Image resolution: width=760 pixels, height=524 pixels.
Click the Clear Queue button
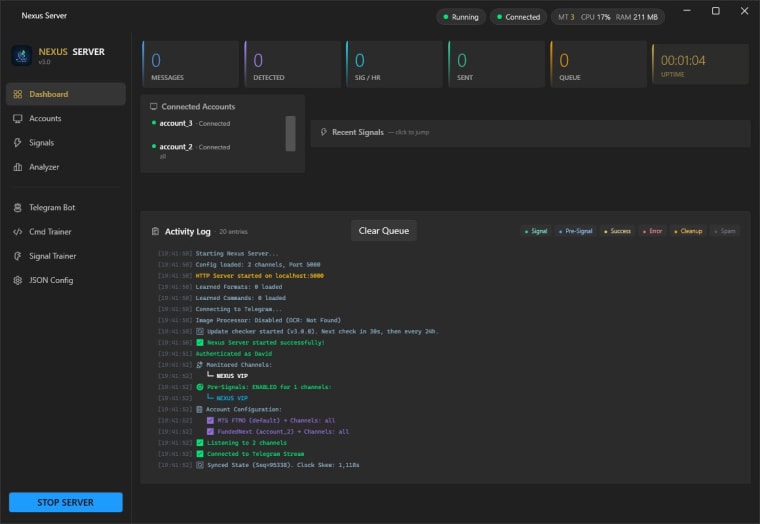coord(383,231)
